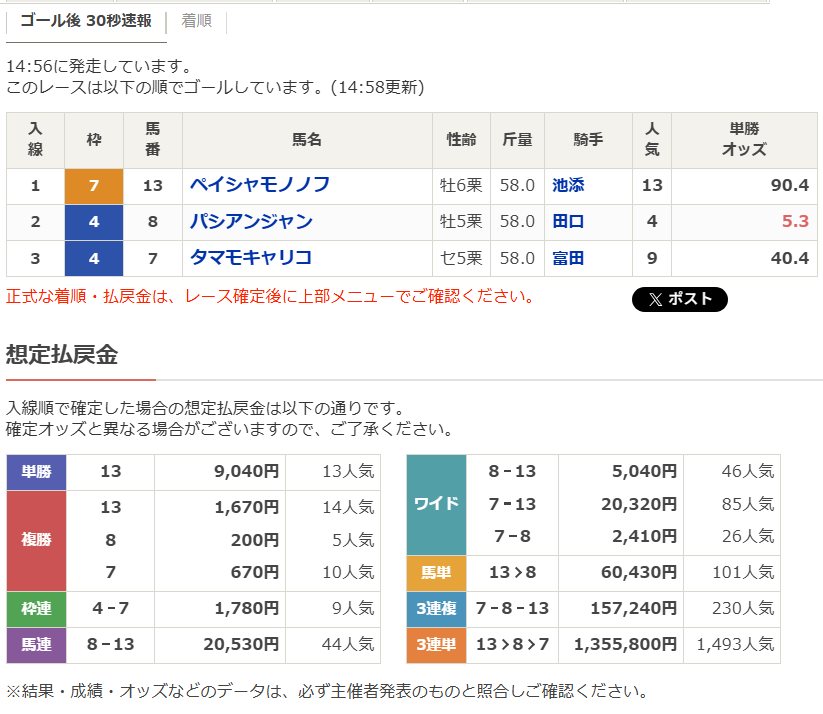
Task: Share result with the X ポスト button
Action: pos(680,299)
